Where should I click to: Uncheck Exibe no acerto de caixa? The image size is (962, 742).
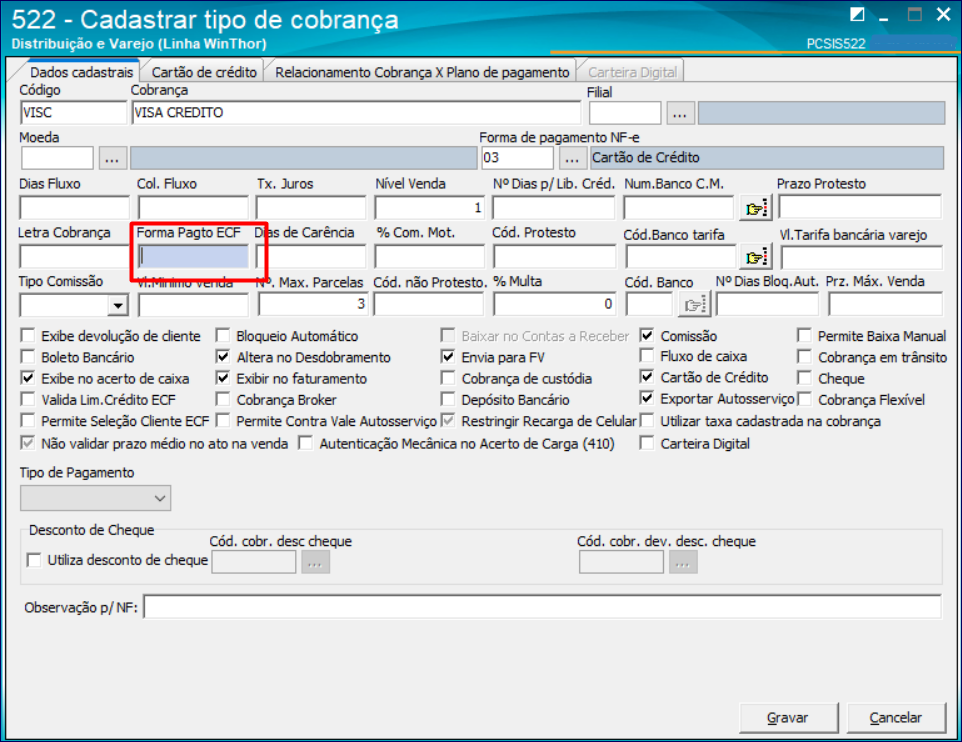[x=28, y=378]
